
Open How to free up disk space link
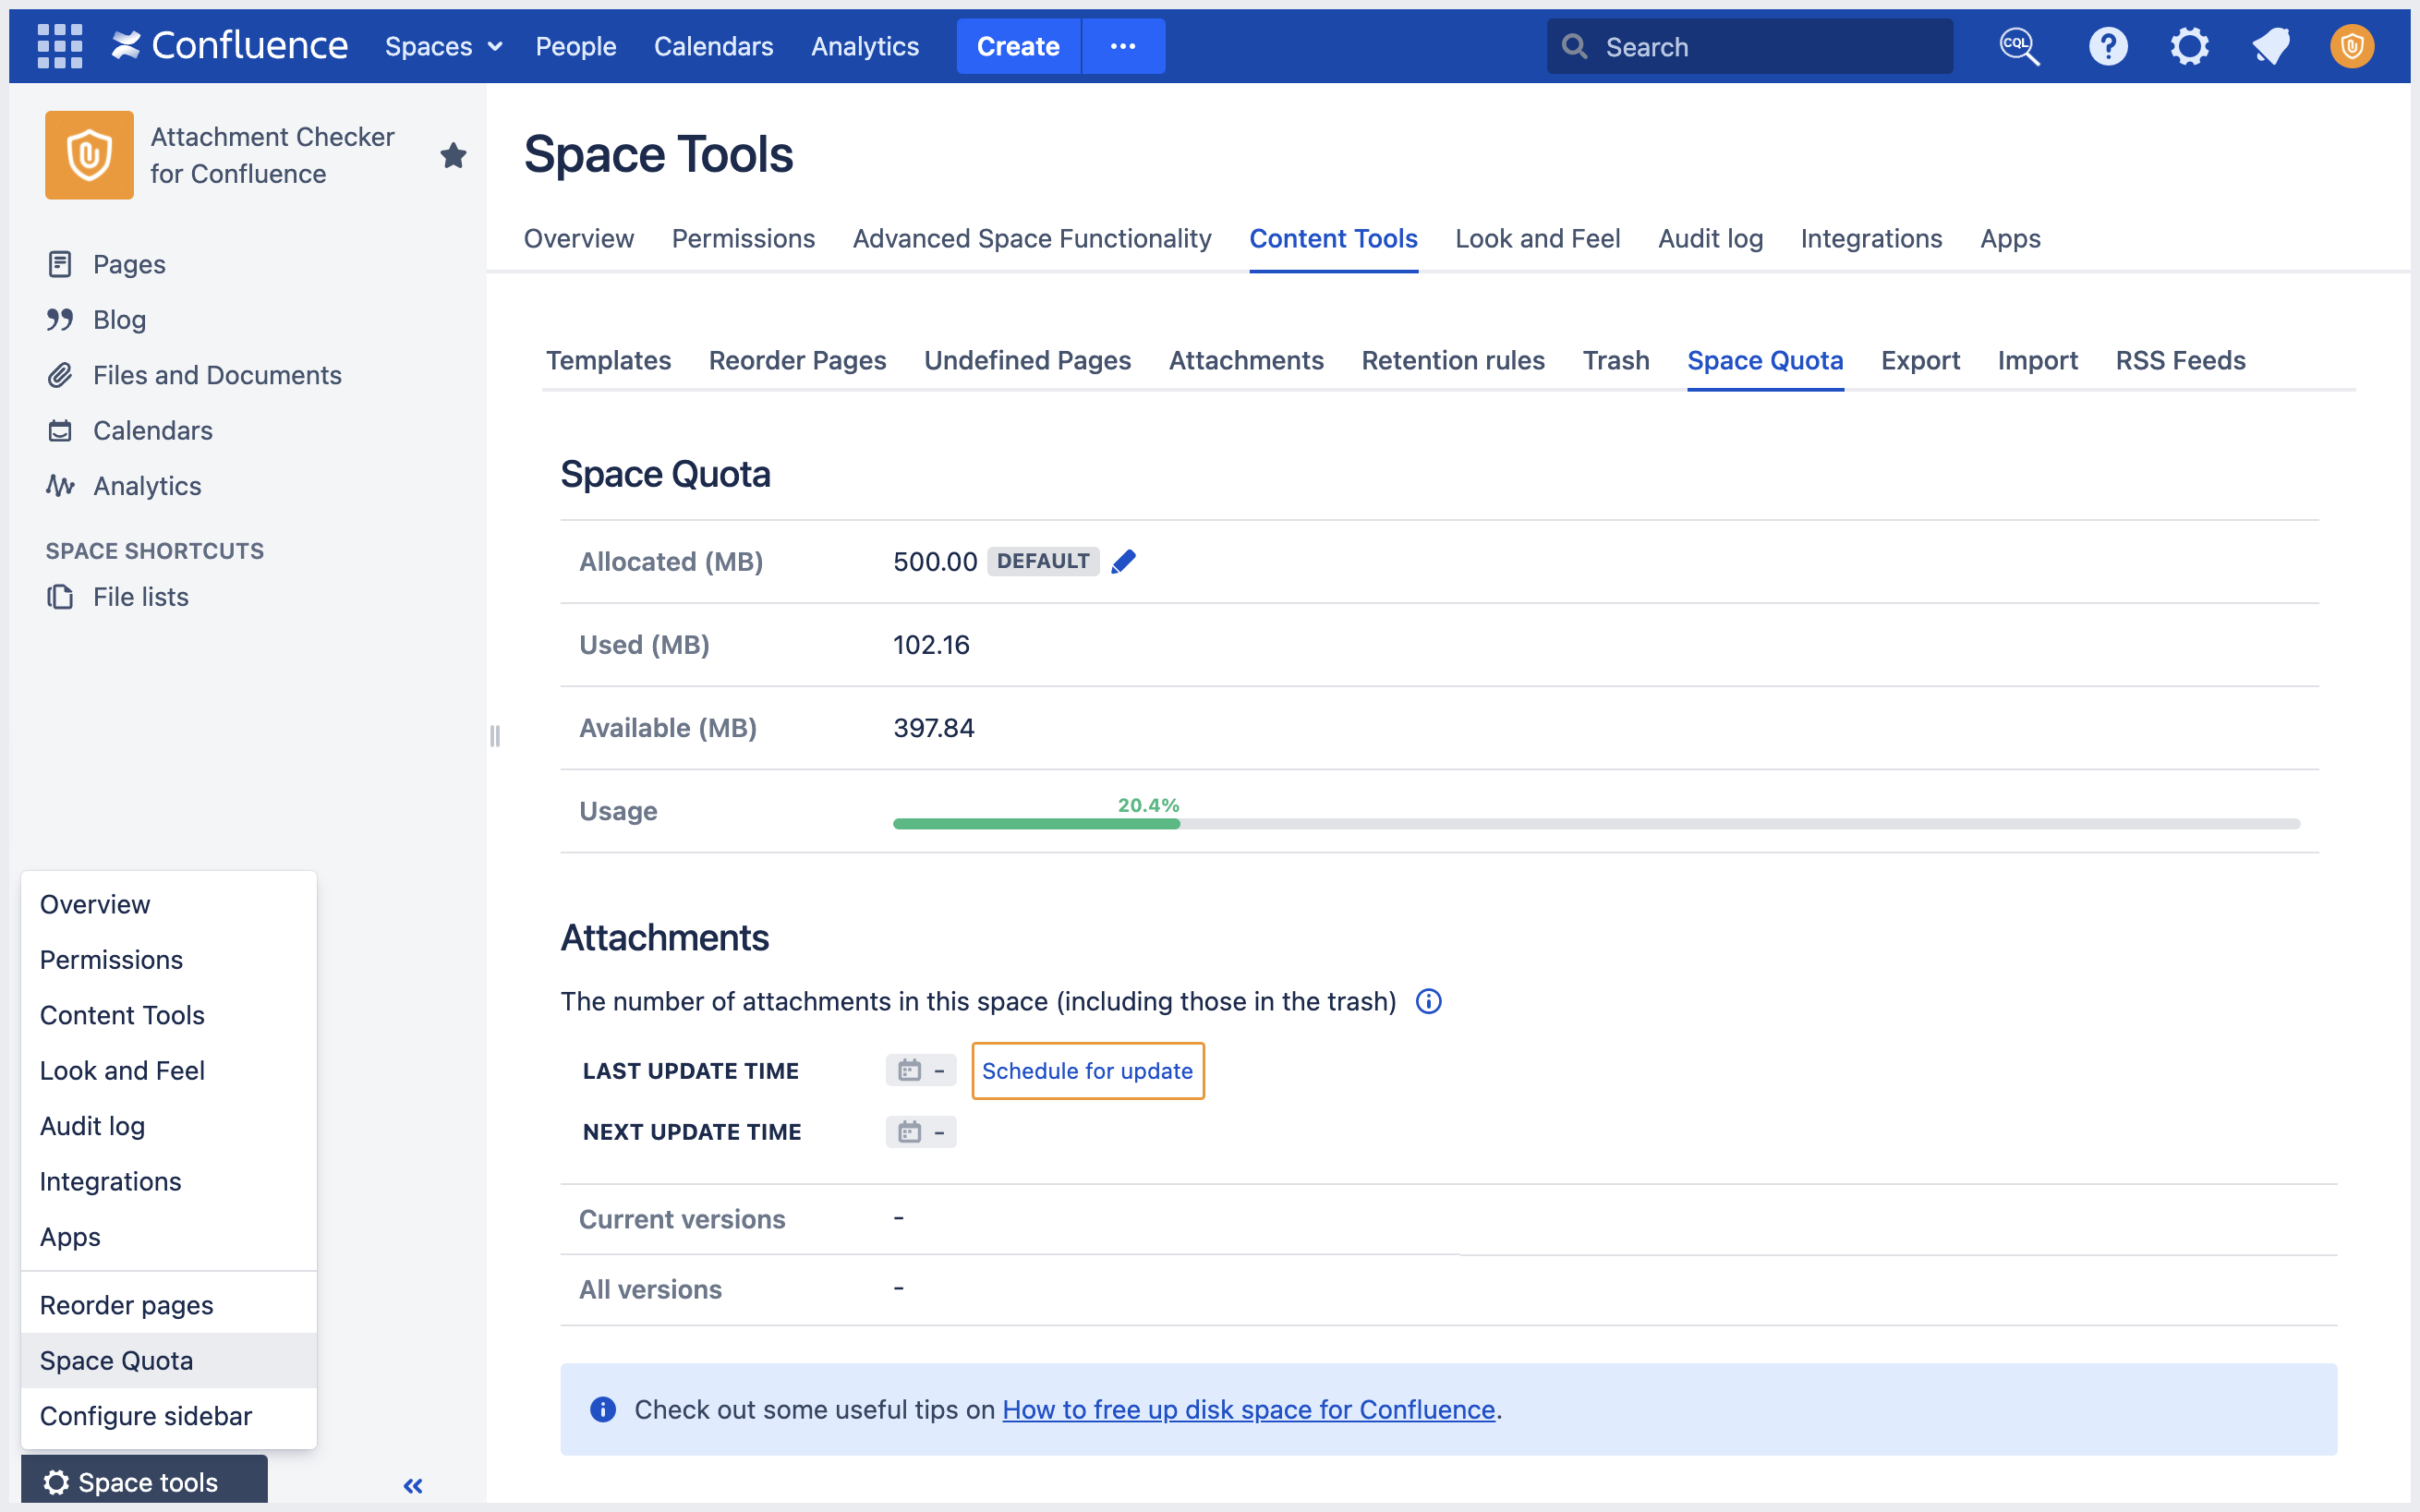1248,1409
